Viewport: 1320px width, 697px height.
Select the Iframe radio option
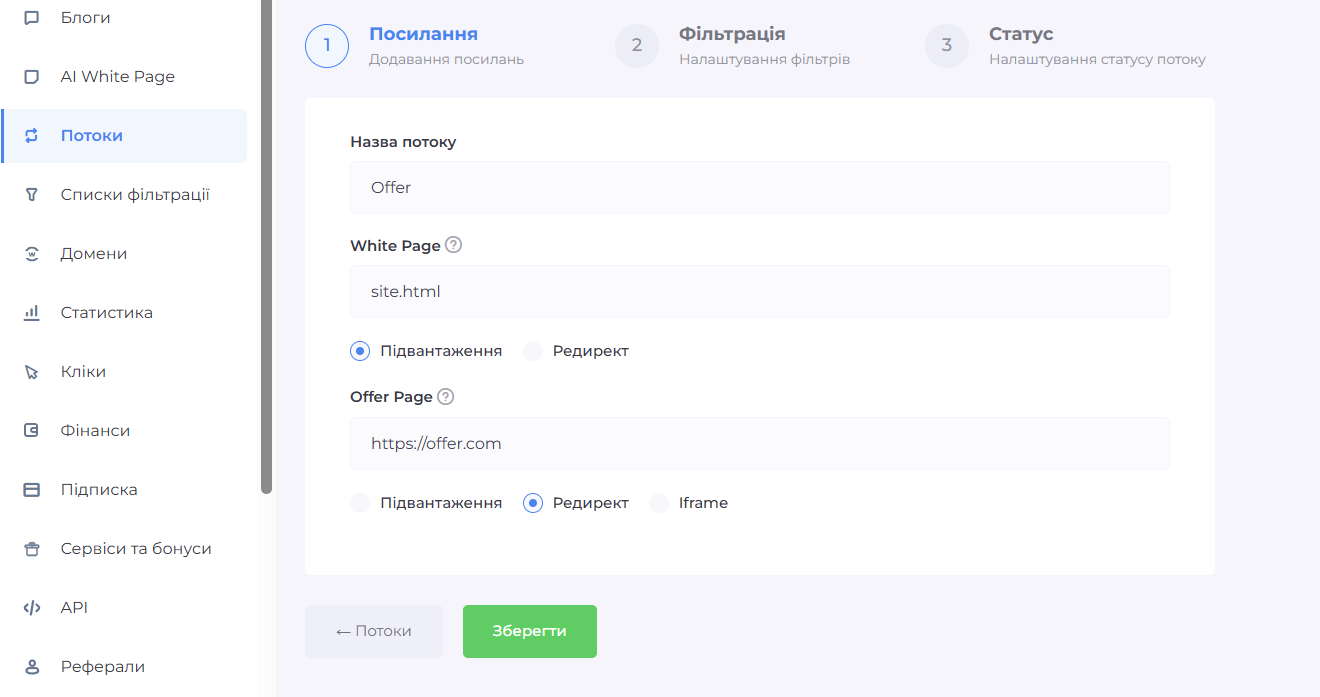tap(659, 503)
